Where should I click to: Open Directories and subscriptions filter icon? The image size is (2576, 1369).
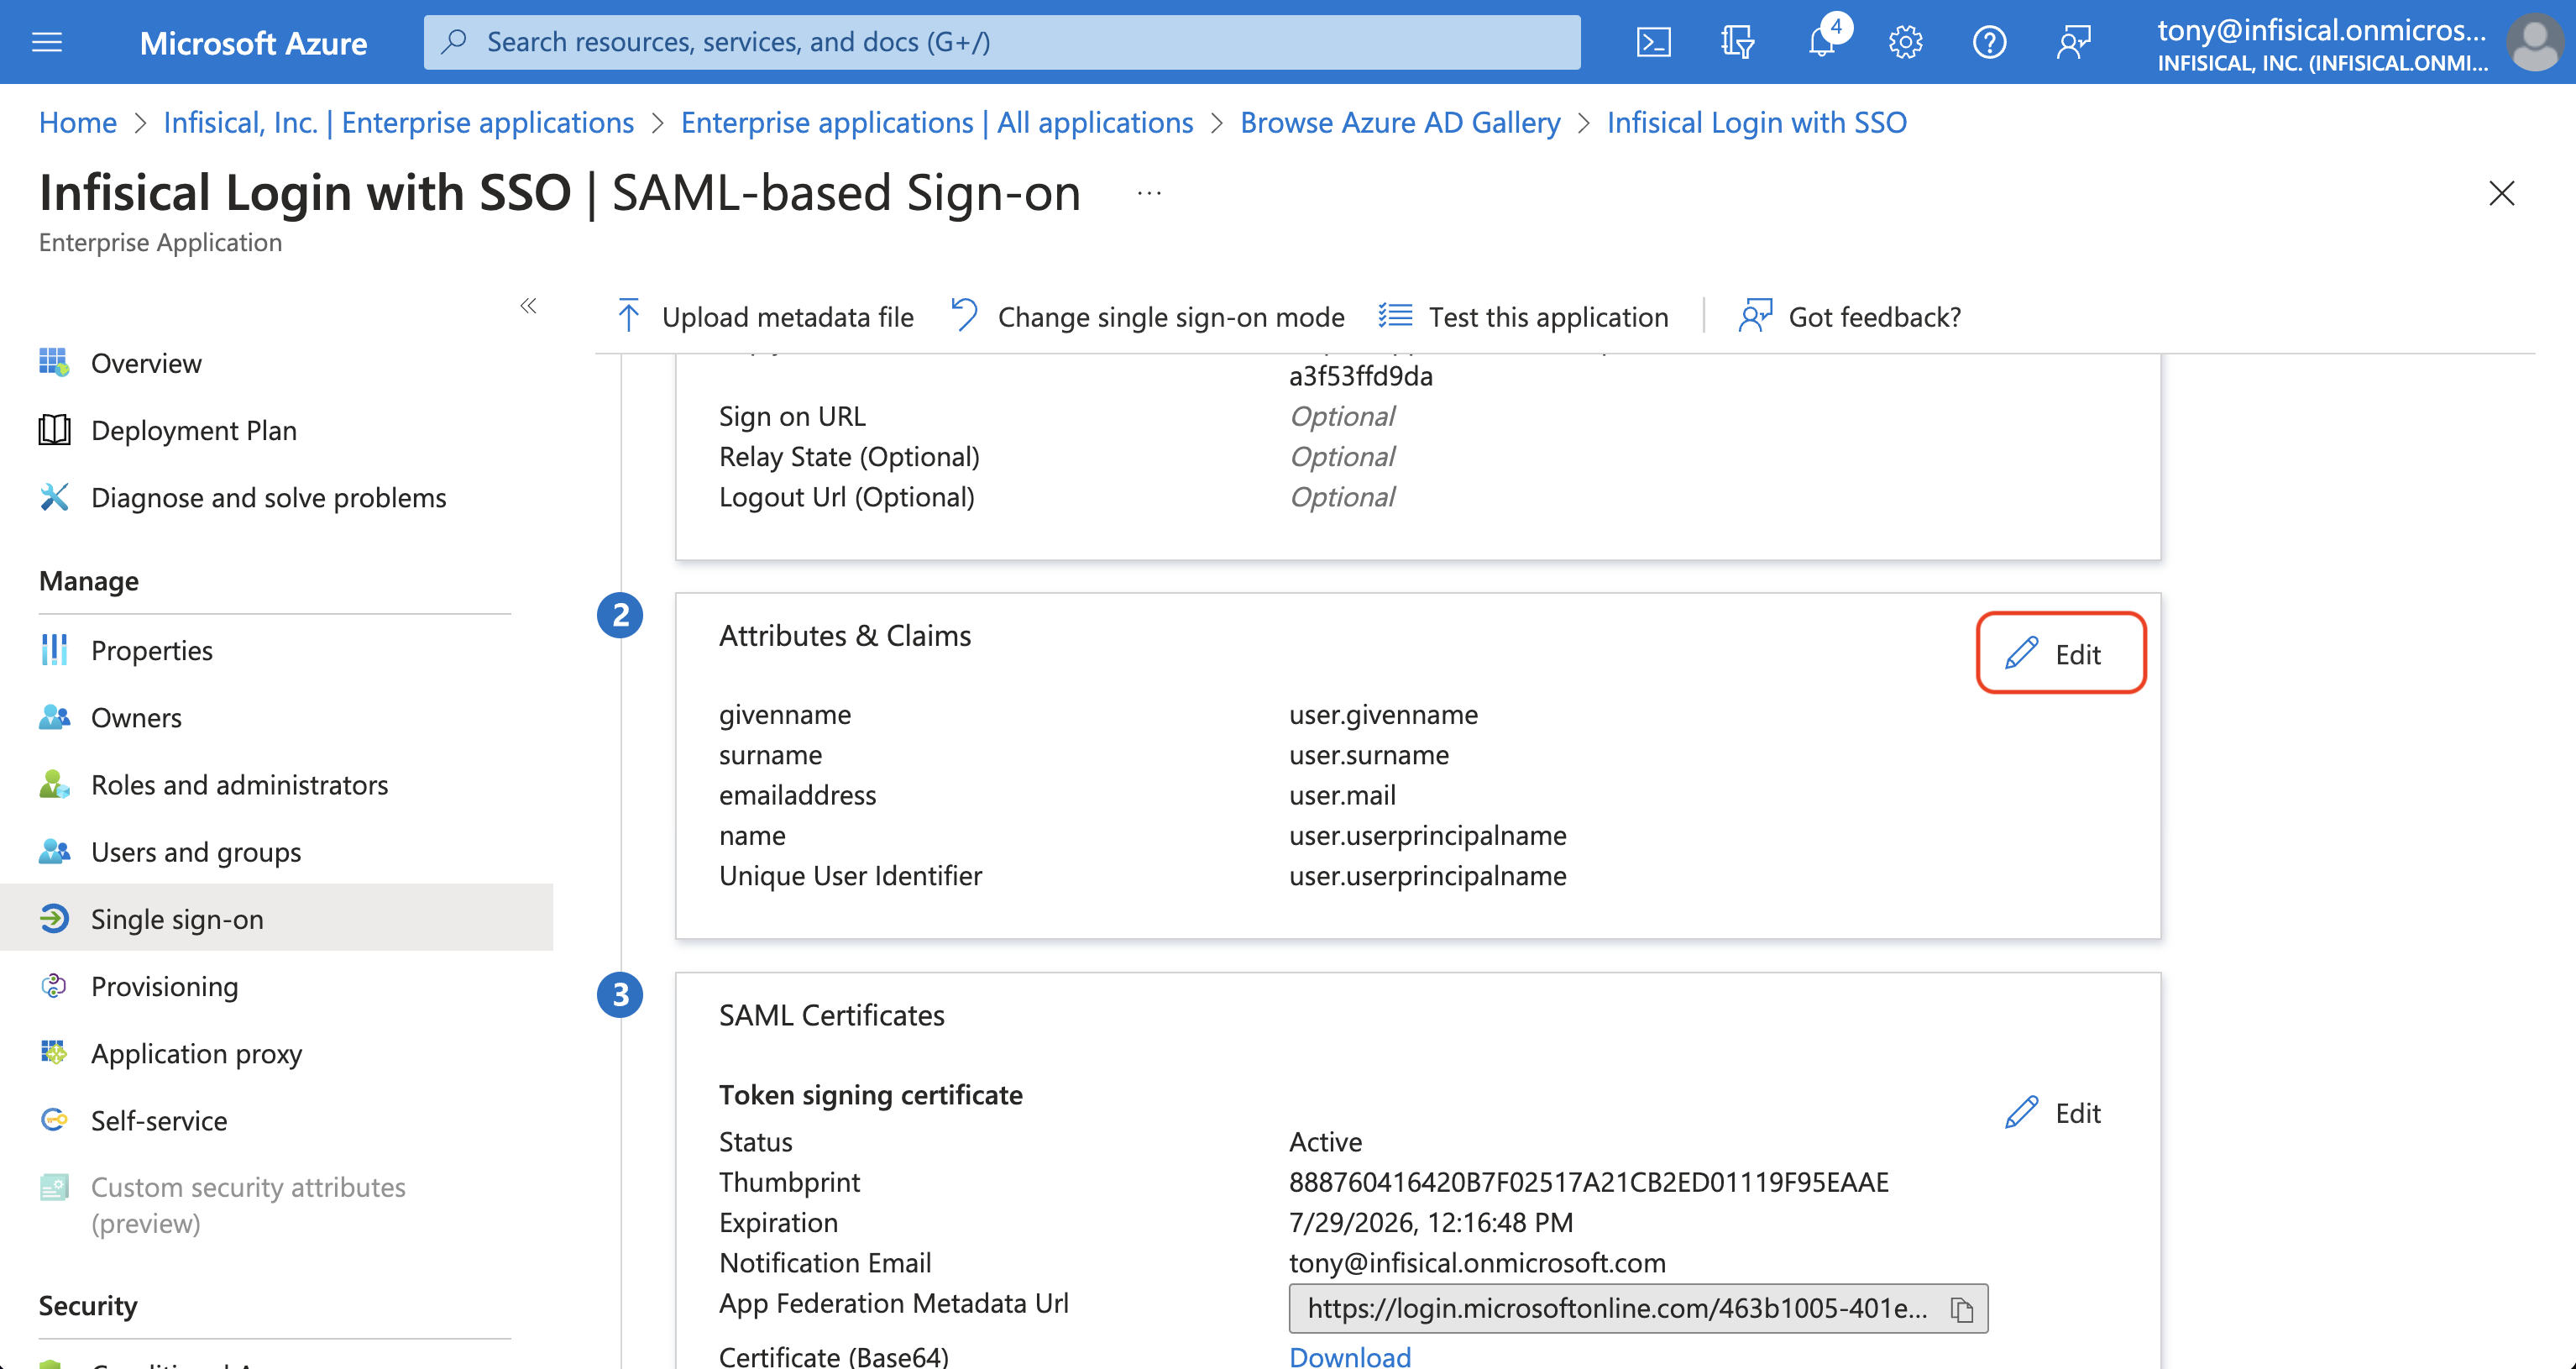pos(1737,42)
